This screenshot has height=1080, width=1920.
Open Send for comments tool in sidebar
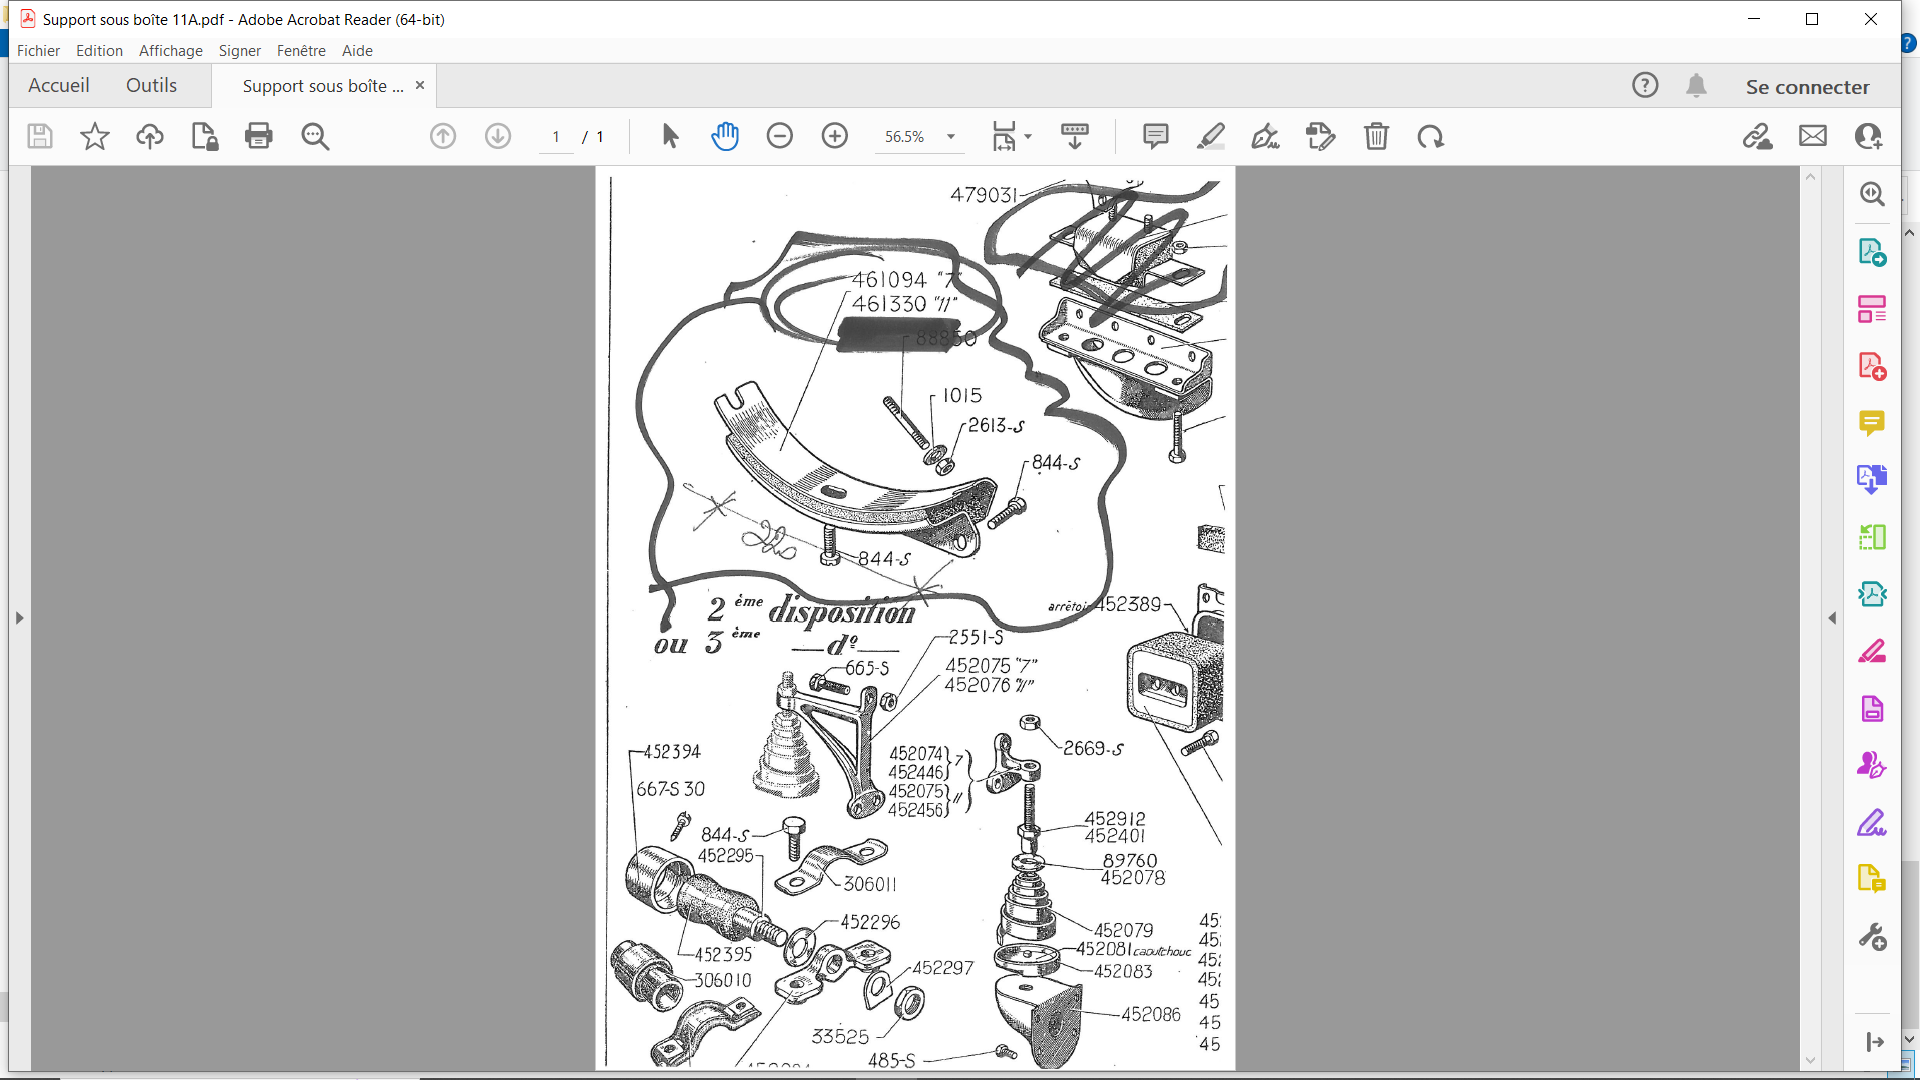pyautogui.click(x=1872, y=880)
